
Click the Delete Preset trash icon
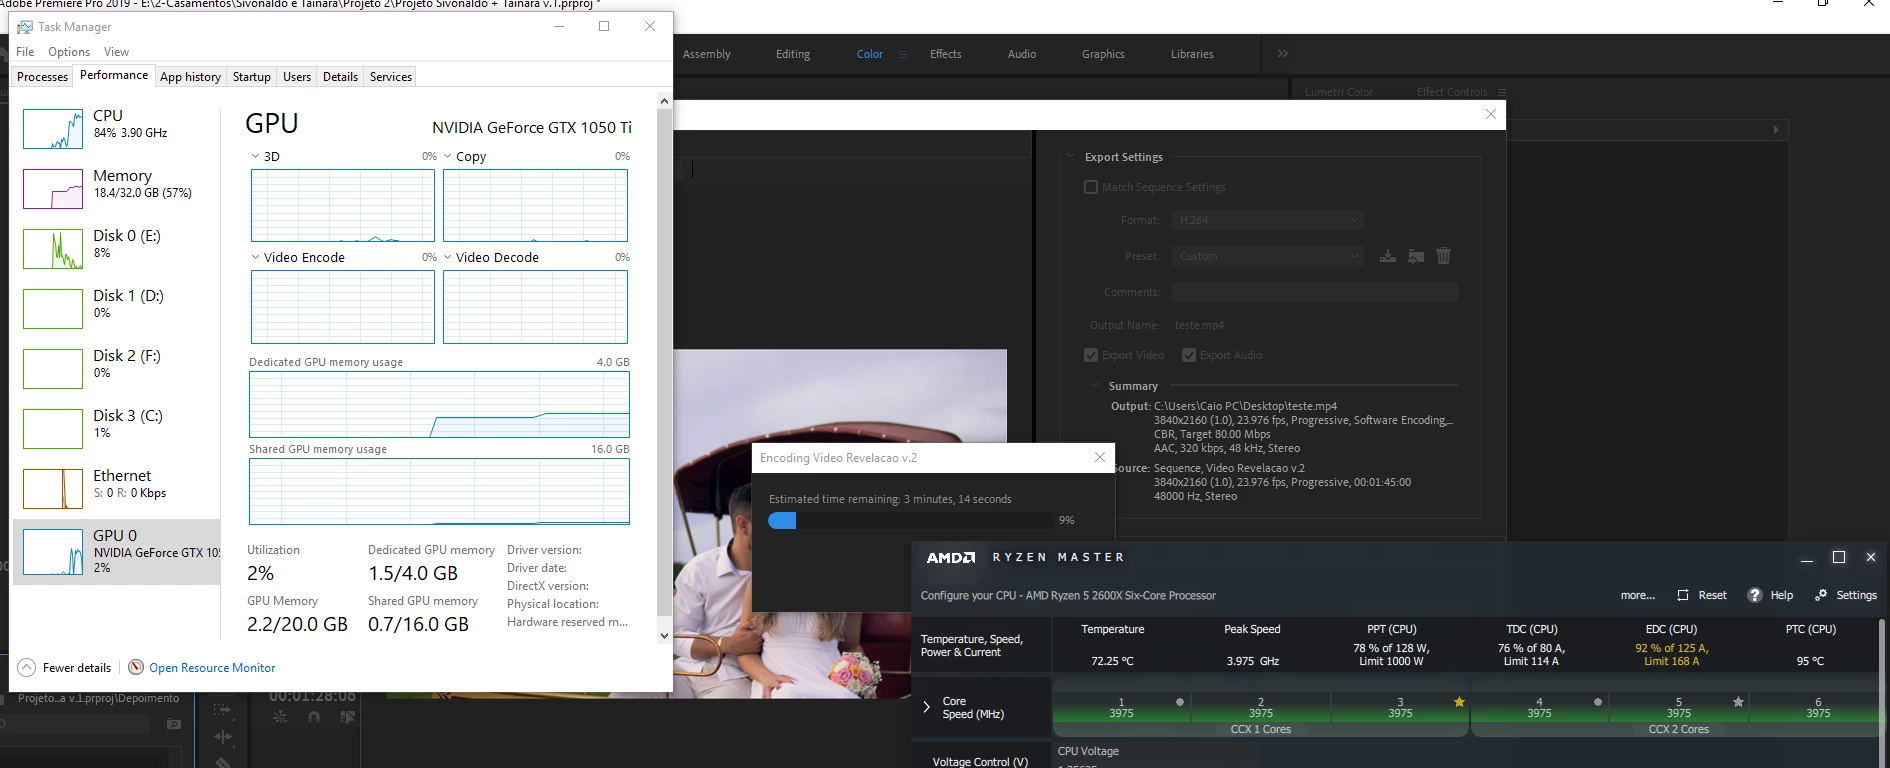pyautogui.click(x=1443, y=256)
